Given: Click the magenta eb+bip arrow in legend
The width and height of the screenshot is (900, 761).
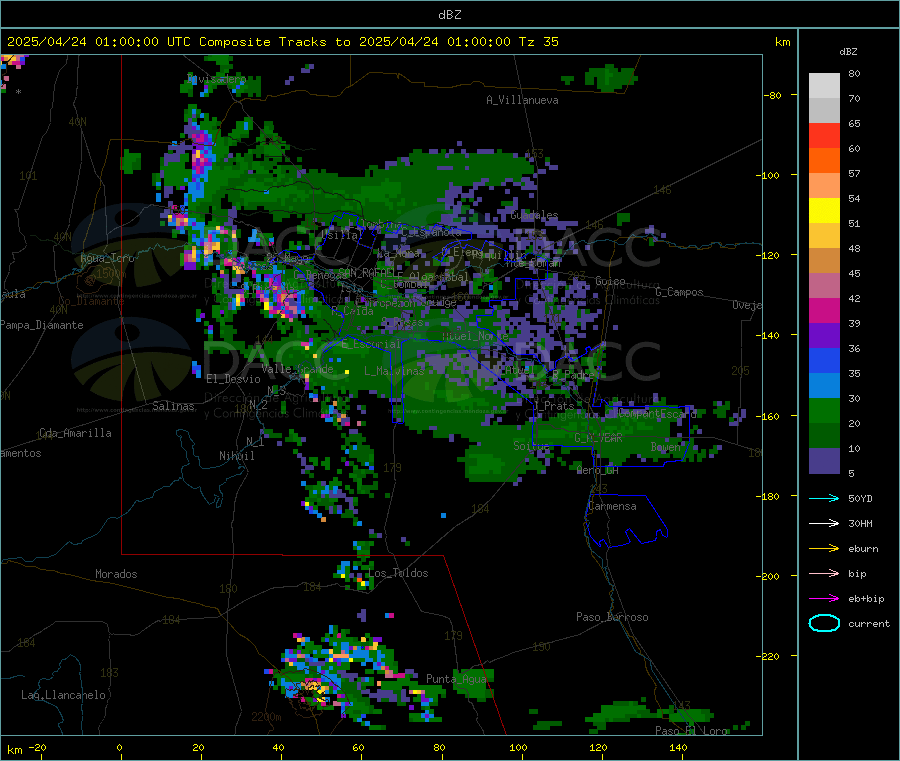Looking at the screenshot, I should pos(824,599).
